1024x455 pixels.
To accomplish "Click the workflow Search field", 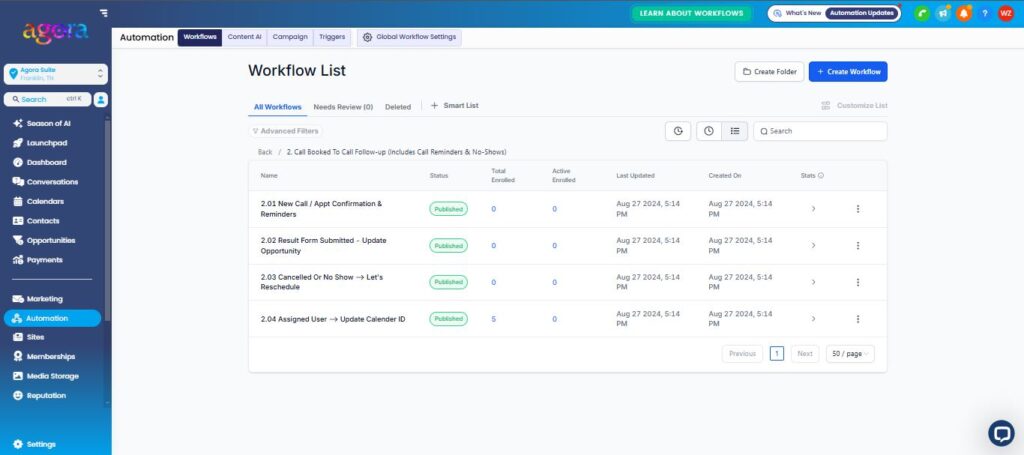I will tap(820, 131).
